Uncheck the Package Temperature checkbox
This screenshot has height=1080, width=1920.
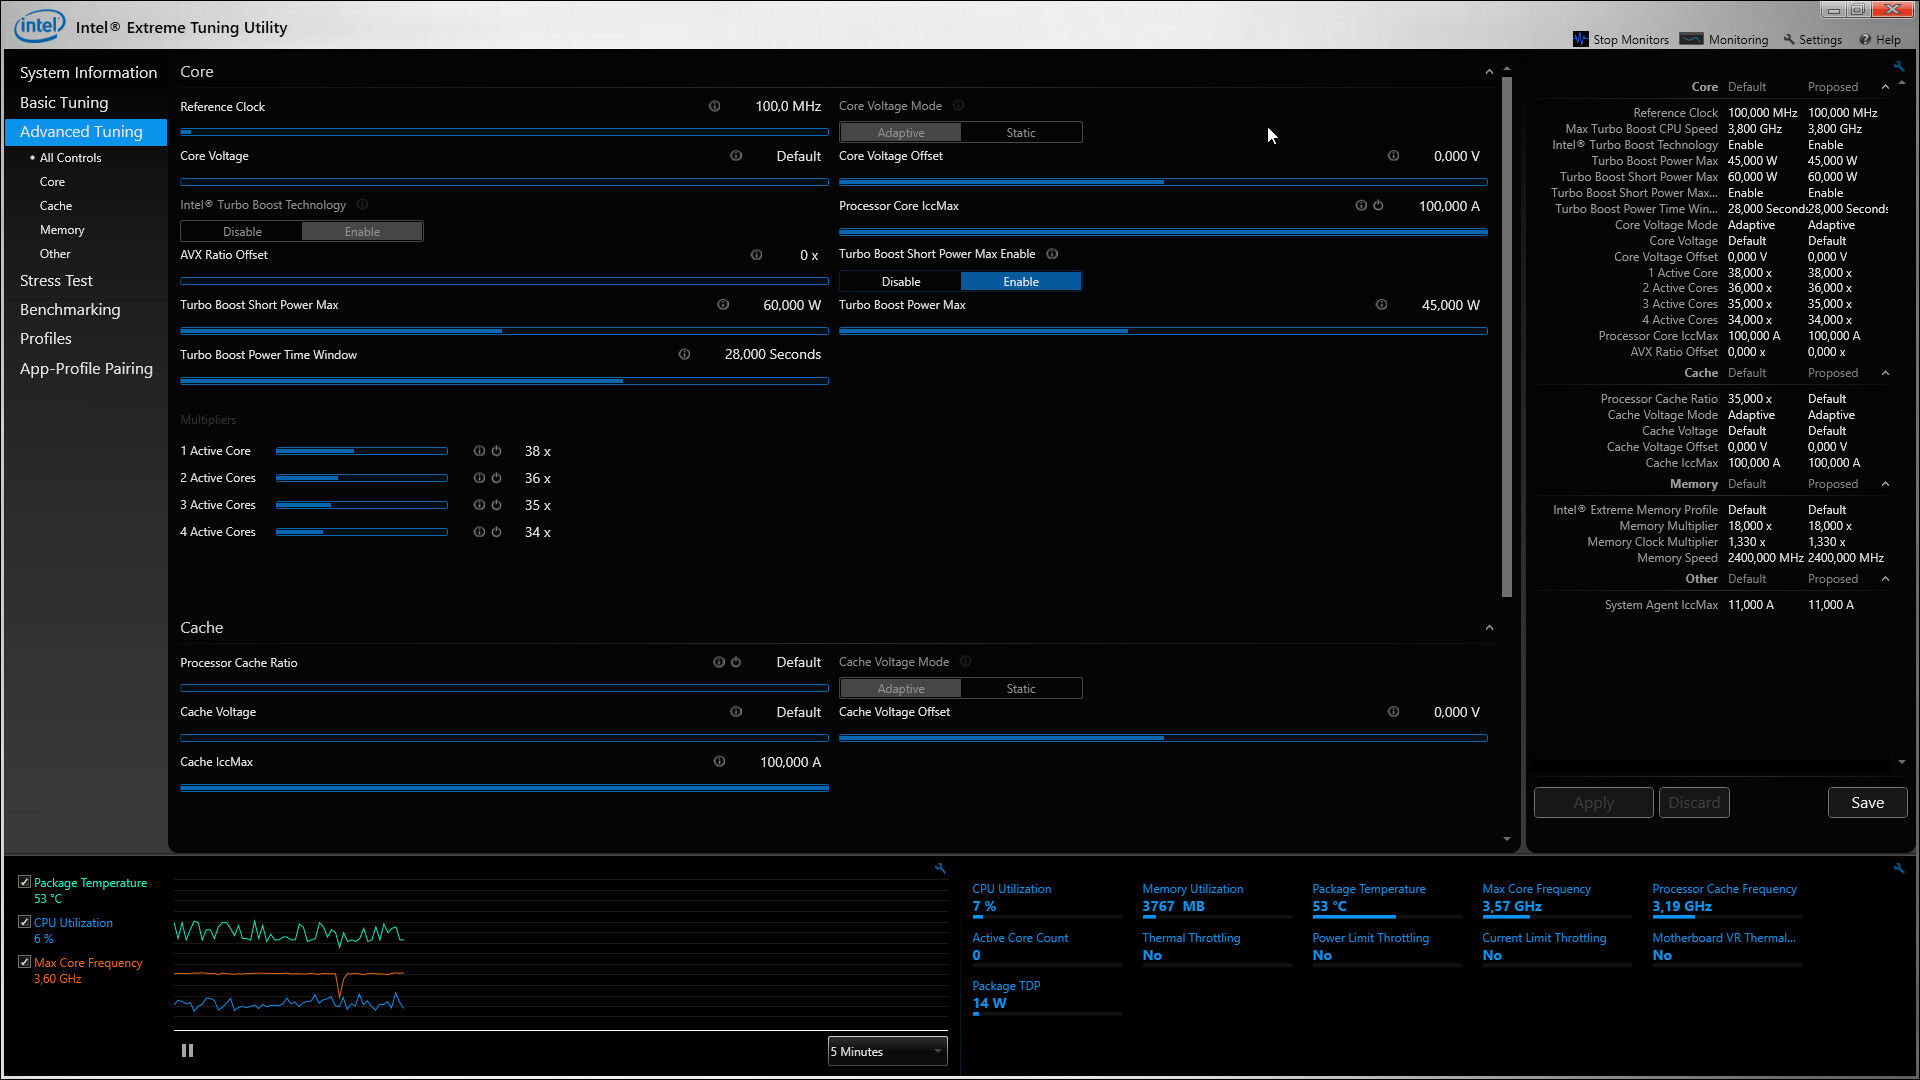24,882
